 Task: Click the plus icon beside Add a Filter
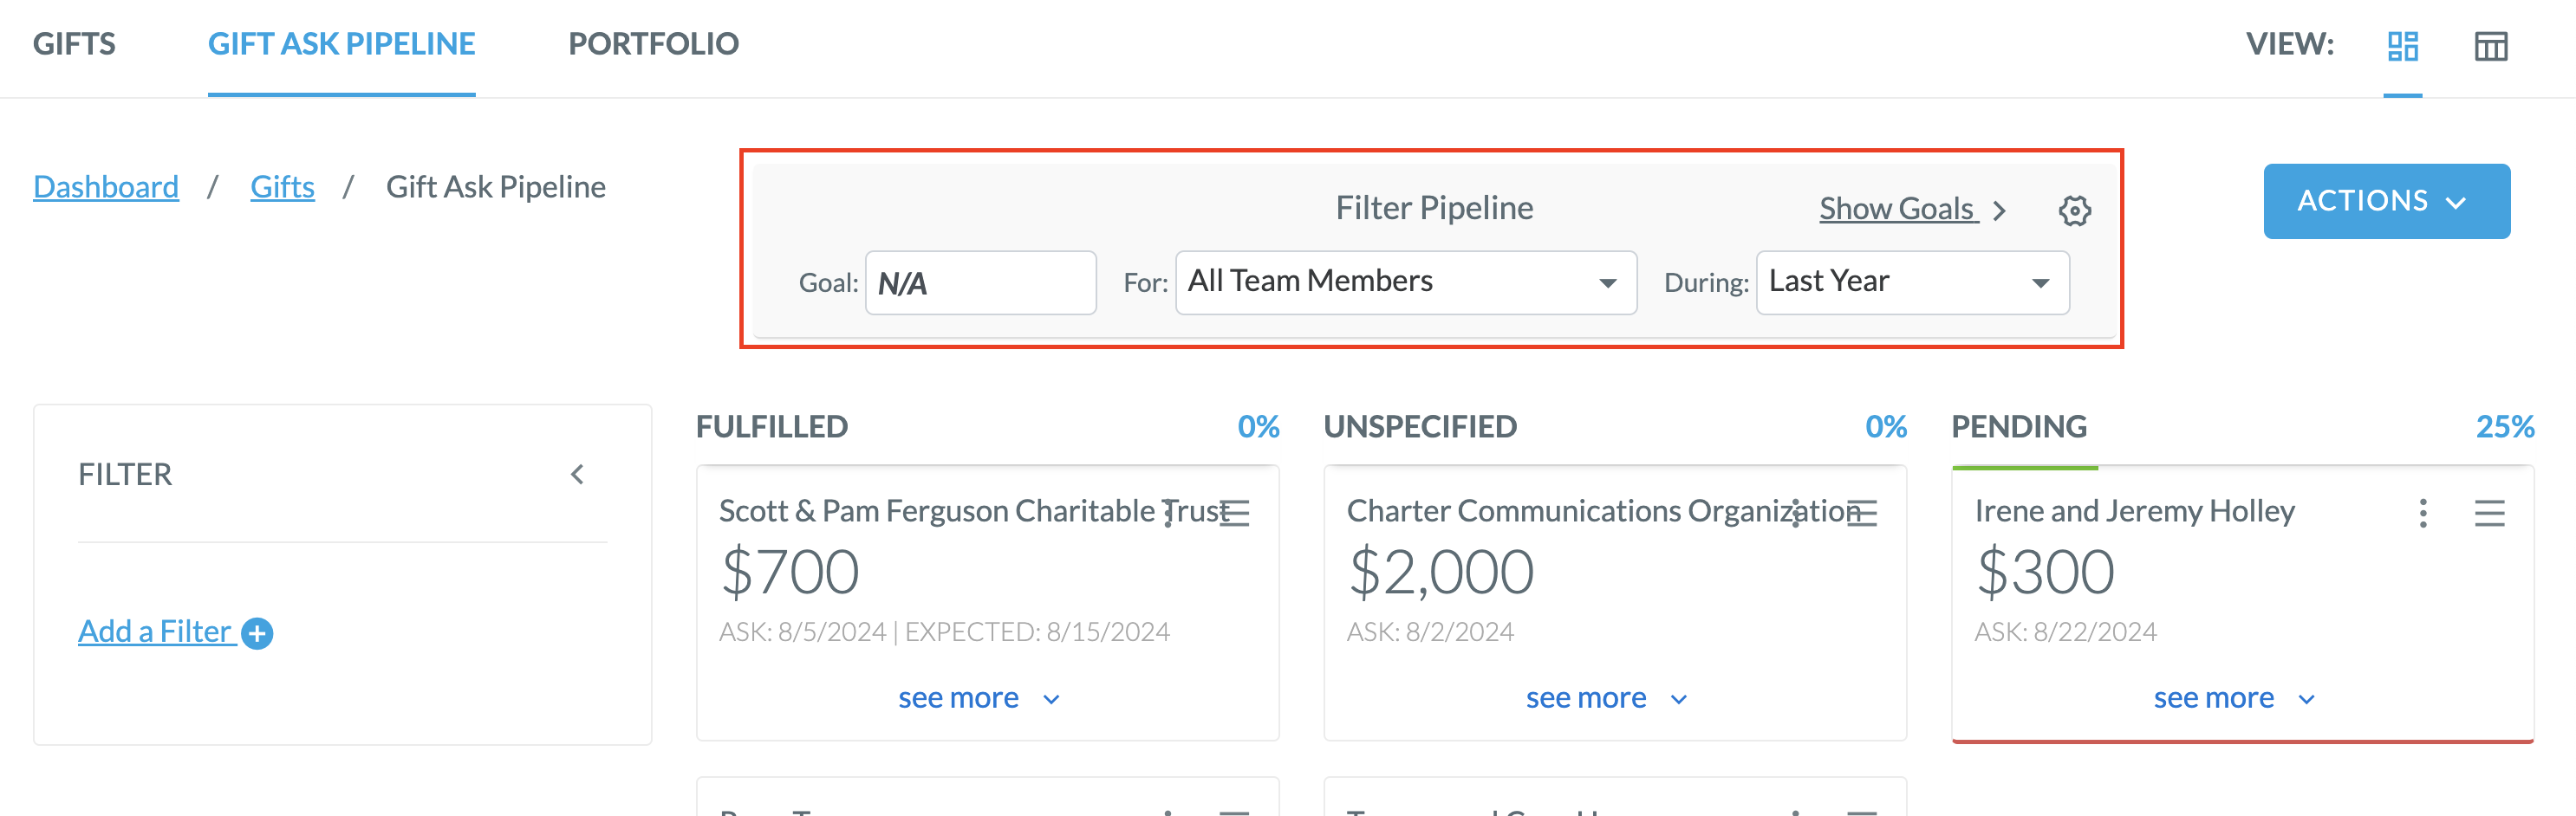257,633
